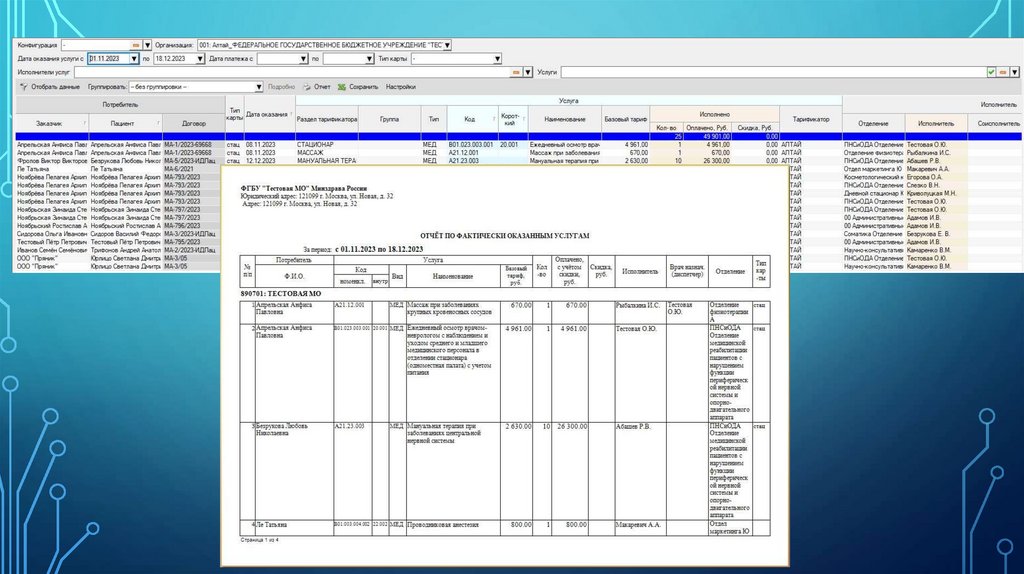Open 'Настройки' in the toolbar

tap(400, 87)
